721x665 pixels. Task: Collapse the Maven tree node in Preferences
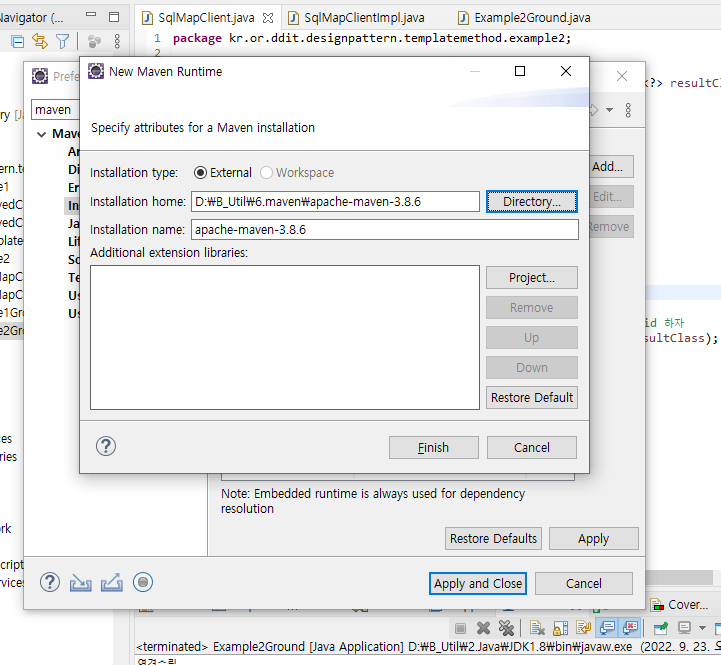pos(41,134)
